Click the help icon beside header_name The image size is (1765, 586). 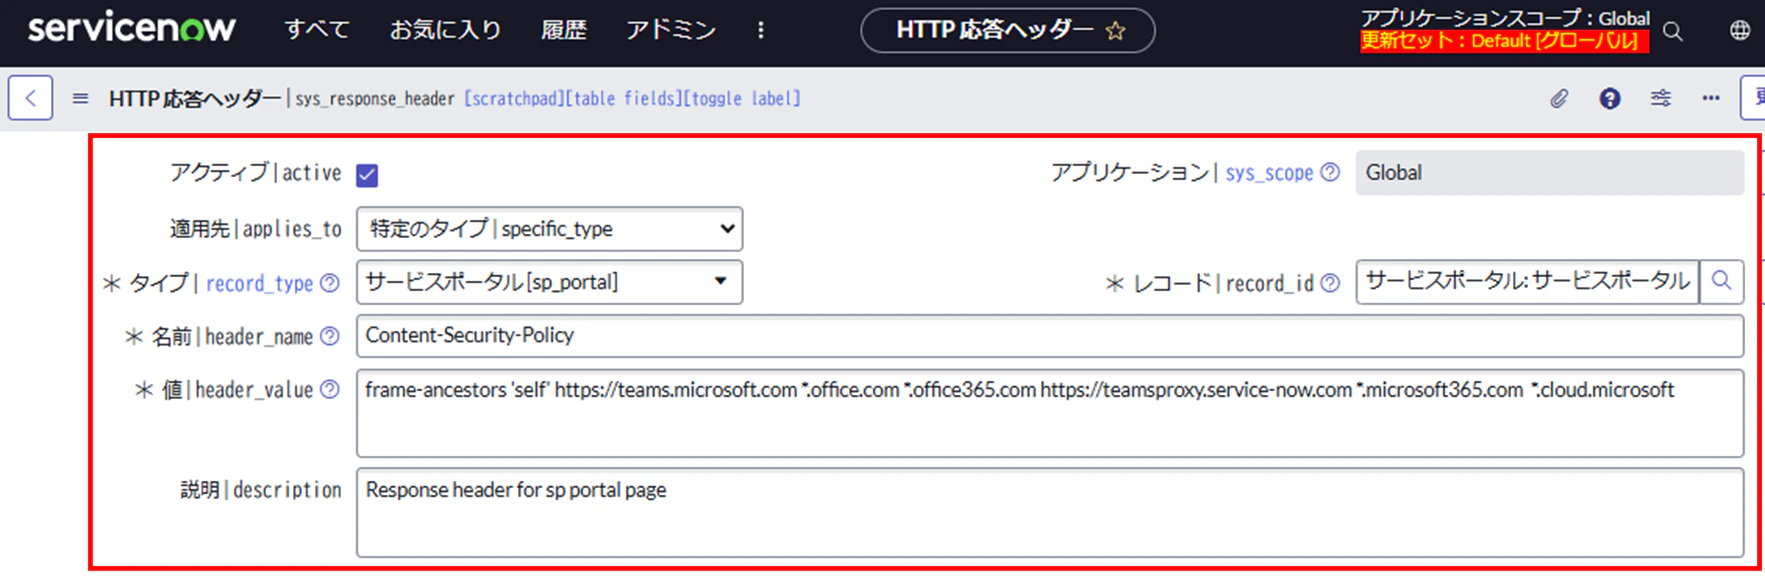330,336
